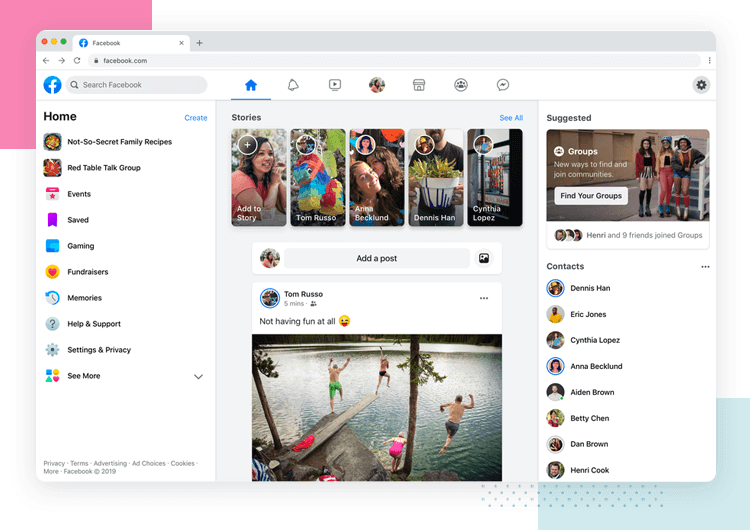Viewport: 750px width, 530px height.
Task: Open the lake jumping photo
Action: (x=377, y=408)
